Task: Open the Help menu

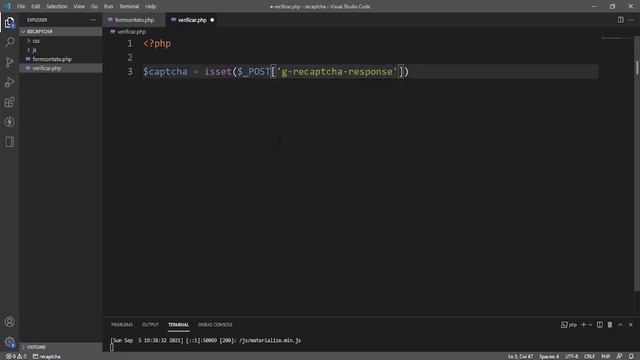Action: 151,6
